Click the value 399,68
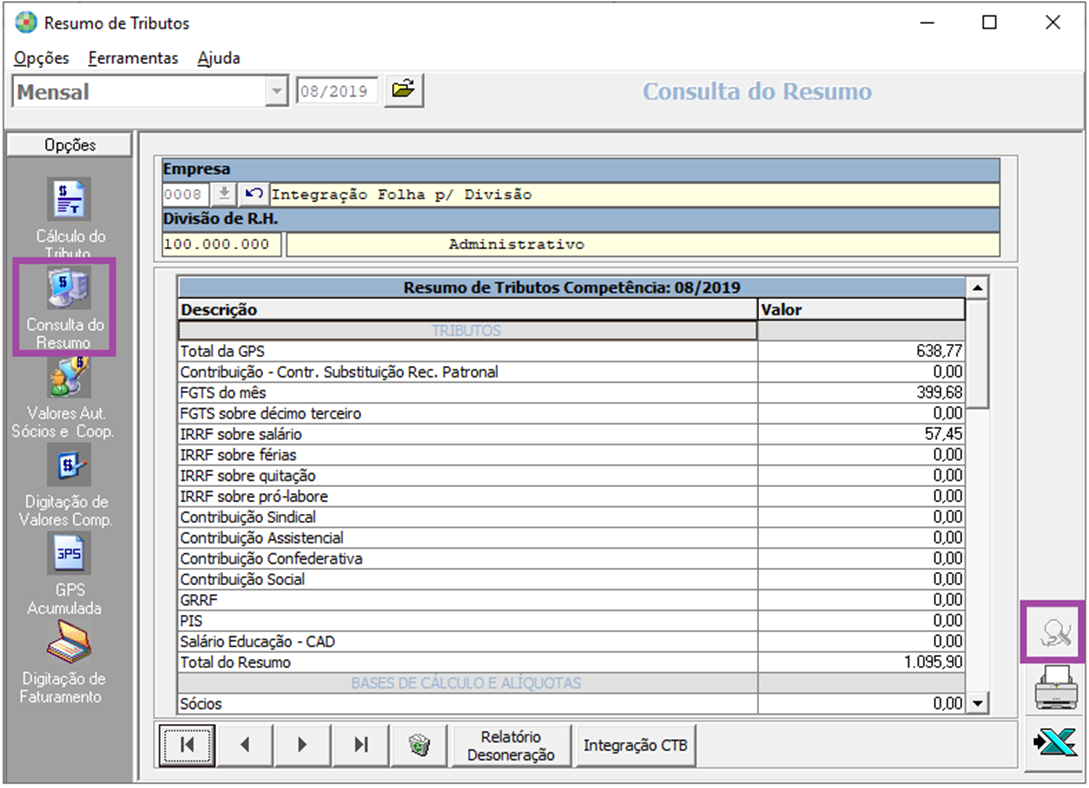Viewport: 1089px width, 788px height. pyautogui.click(x=939, y=393)
